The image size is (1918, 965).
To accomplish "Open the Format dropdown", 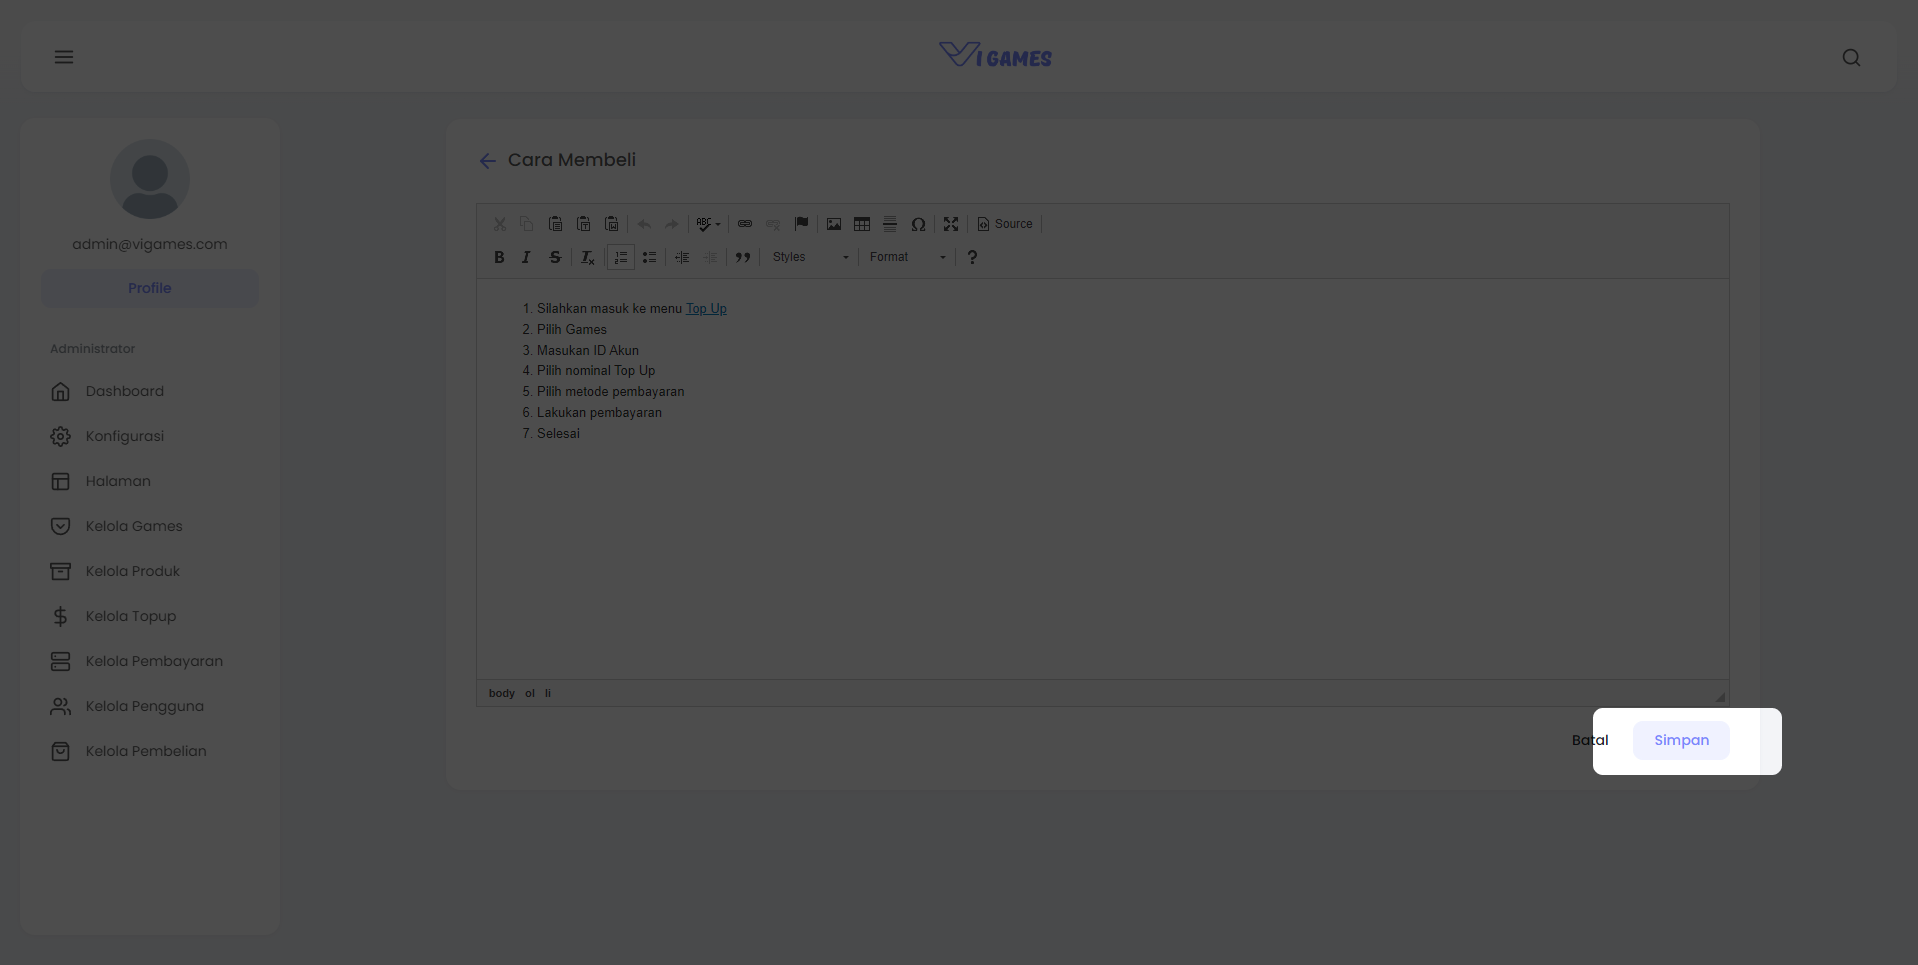I will pos(907,257).
